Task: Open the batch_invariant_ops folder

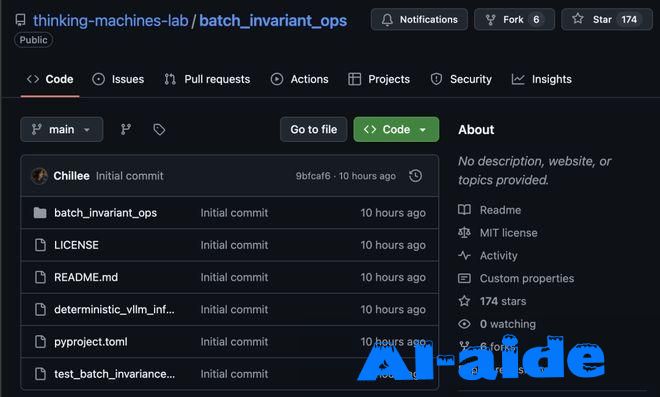Action: point(105,213)
